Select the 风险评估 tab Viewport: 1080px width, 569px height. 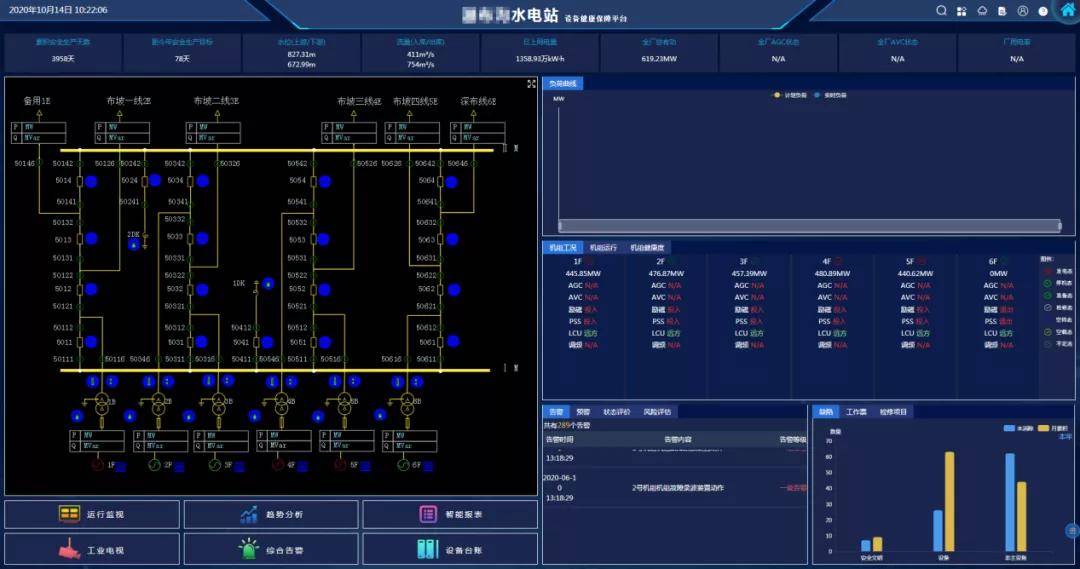click(x=658, y=411)
